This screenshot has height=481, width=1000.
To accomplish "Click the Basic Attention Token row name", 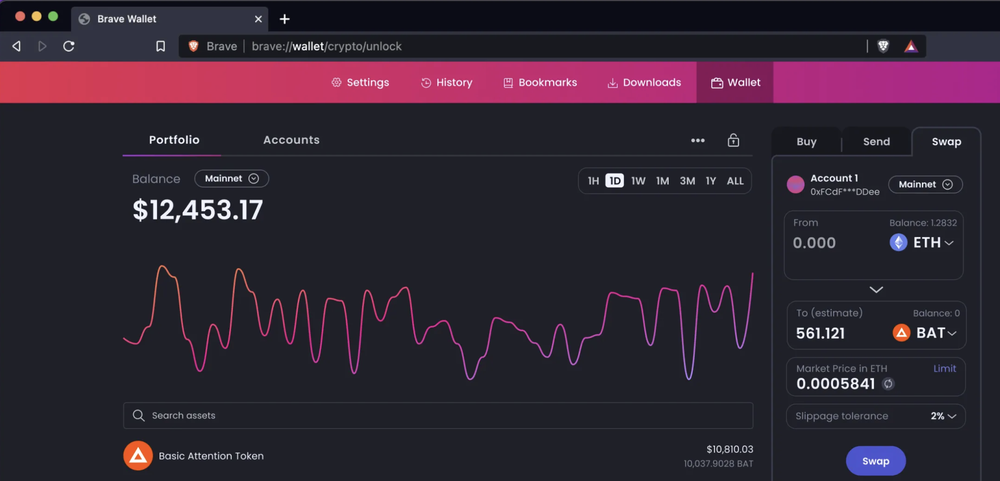I will pyautogui.click(x=211, y=456).
